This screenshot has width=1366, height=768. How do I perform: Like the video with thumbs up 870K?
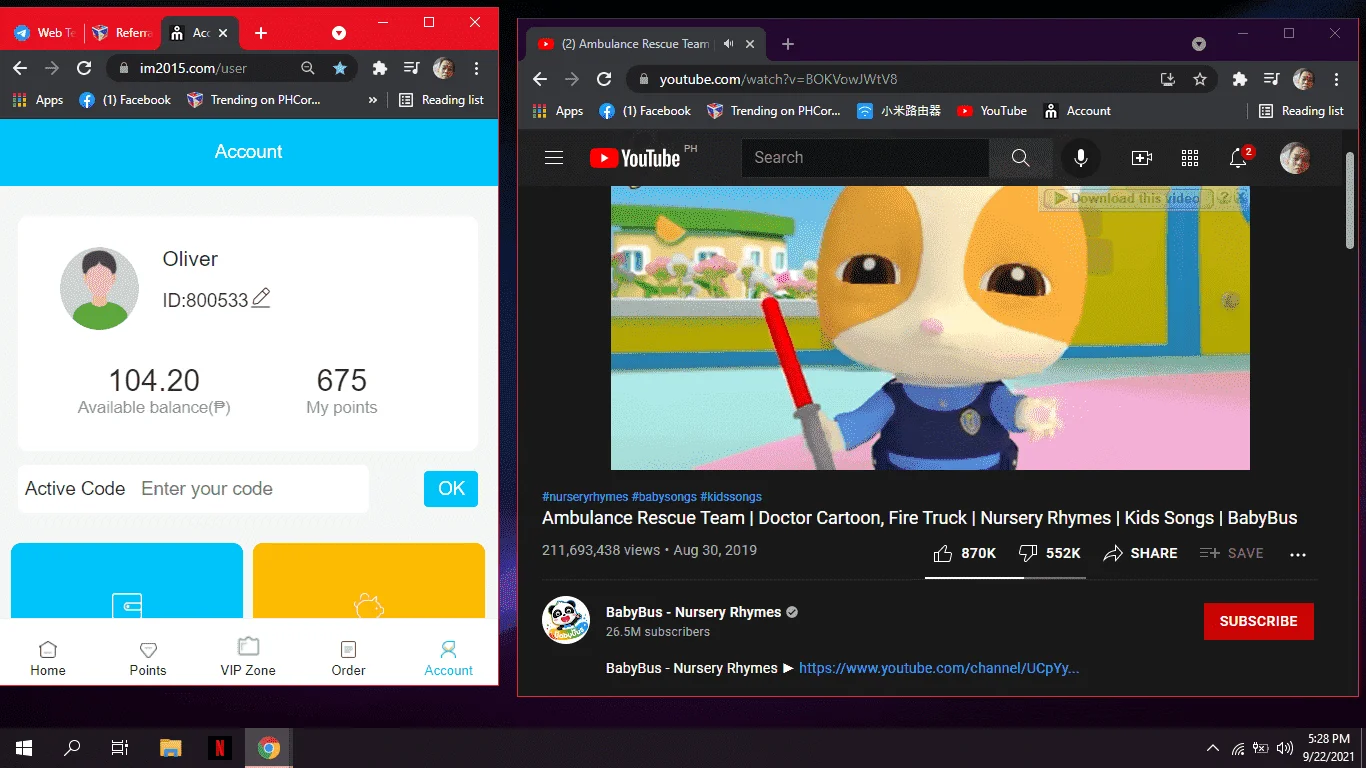964,553
